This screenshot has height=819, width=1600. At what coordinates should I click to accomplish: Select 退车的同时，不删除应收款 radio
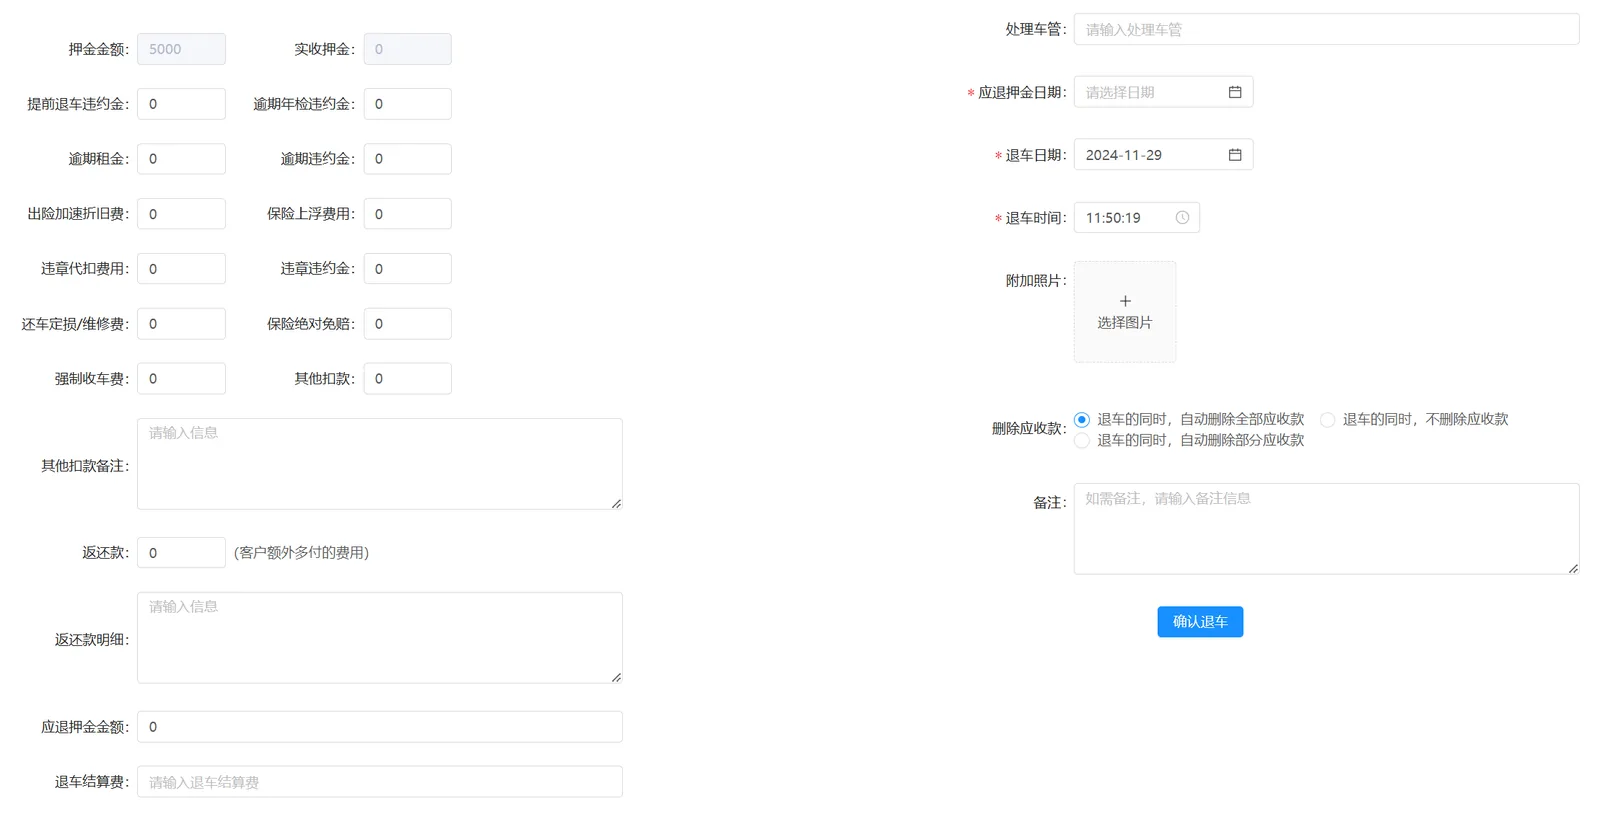(1327, 420)
